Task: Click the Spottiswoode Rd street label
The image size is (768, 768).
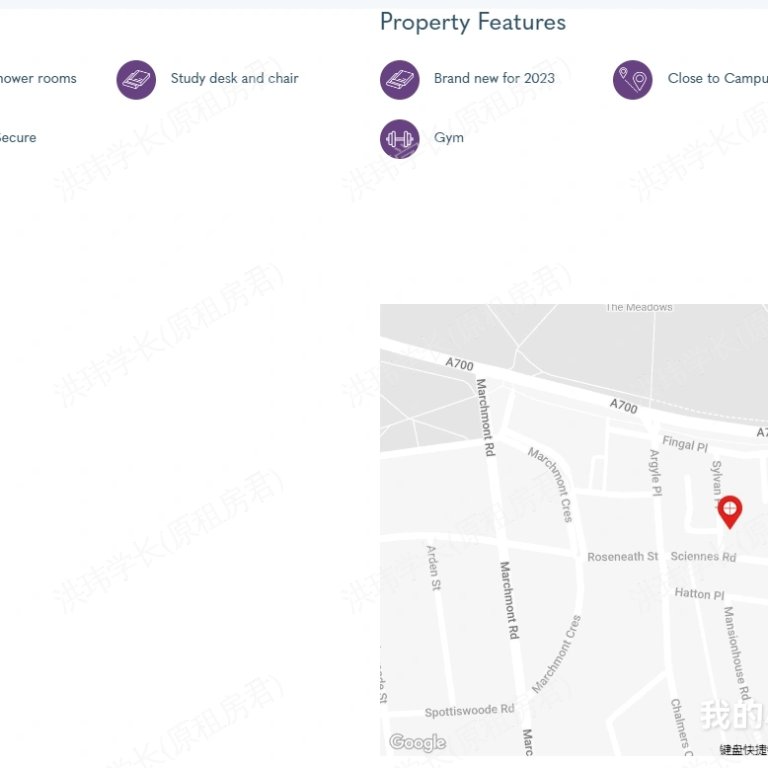Action: 469,711
